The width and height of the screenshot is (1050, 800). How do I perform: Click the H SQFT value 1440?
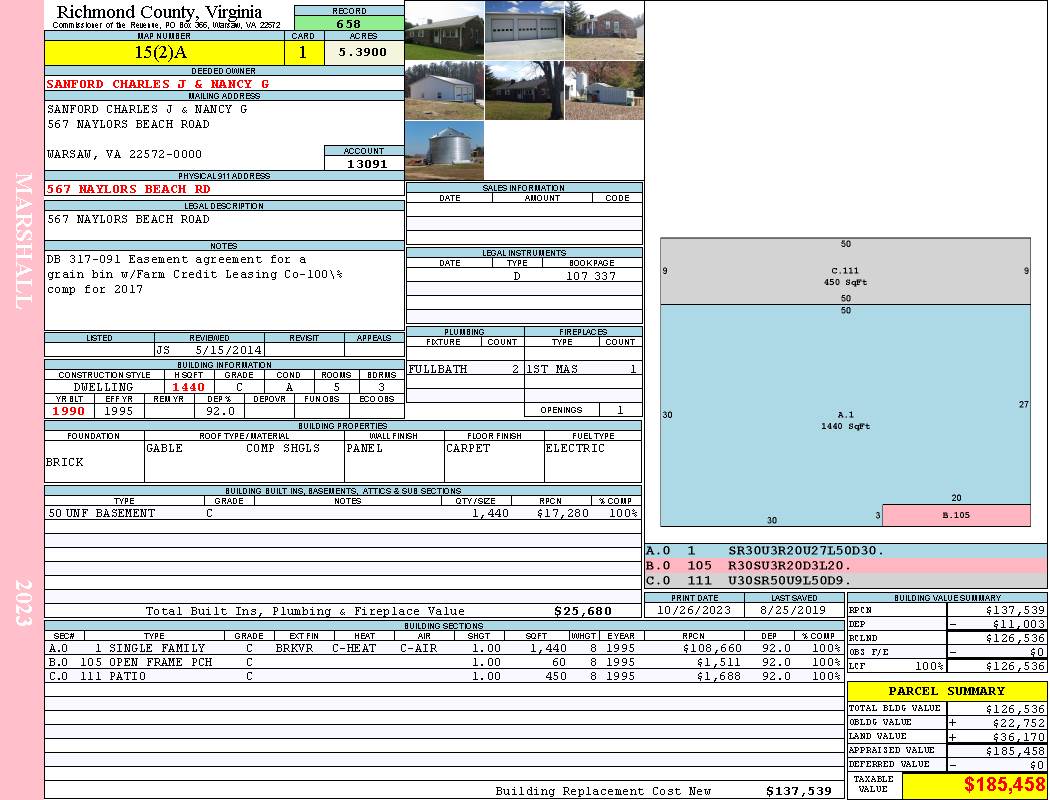(x=188, y=387)
